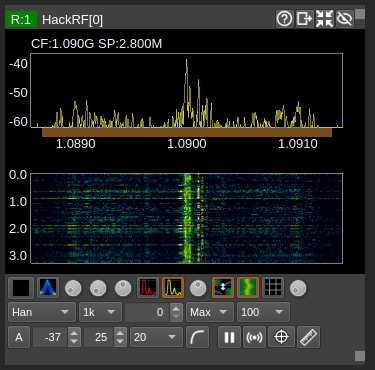Shrink the window with inward arrows icon
The height and width of the screenshot is (370, 375).
tap(324, 19)
